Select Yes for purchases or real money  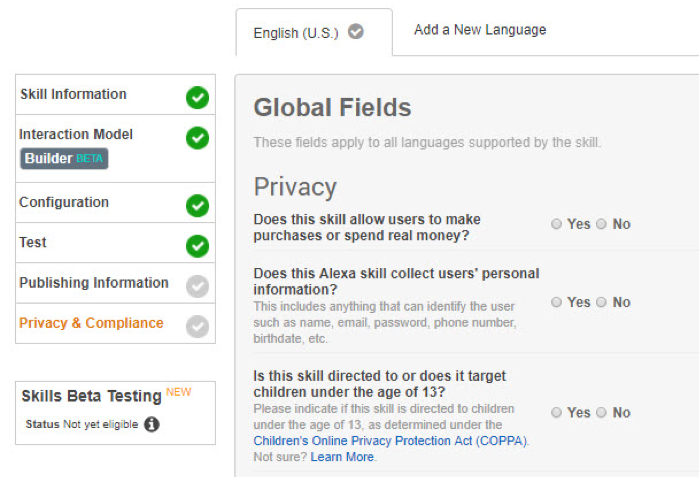(x=556, y=224)
